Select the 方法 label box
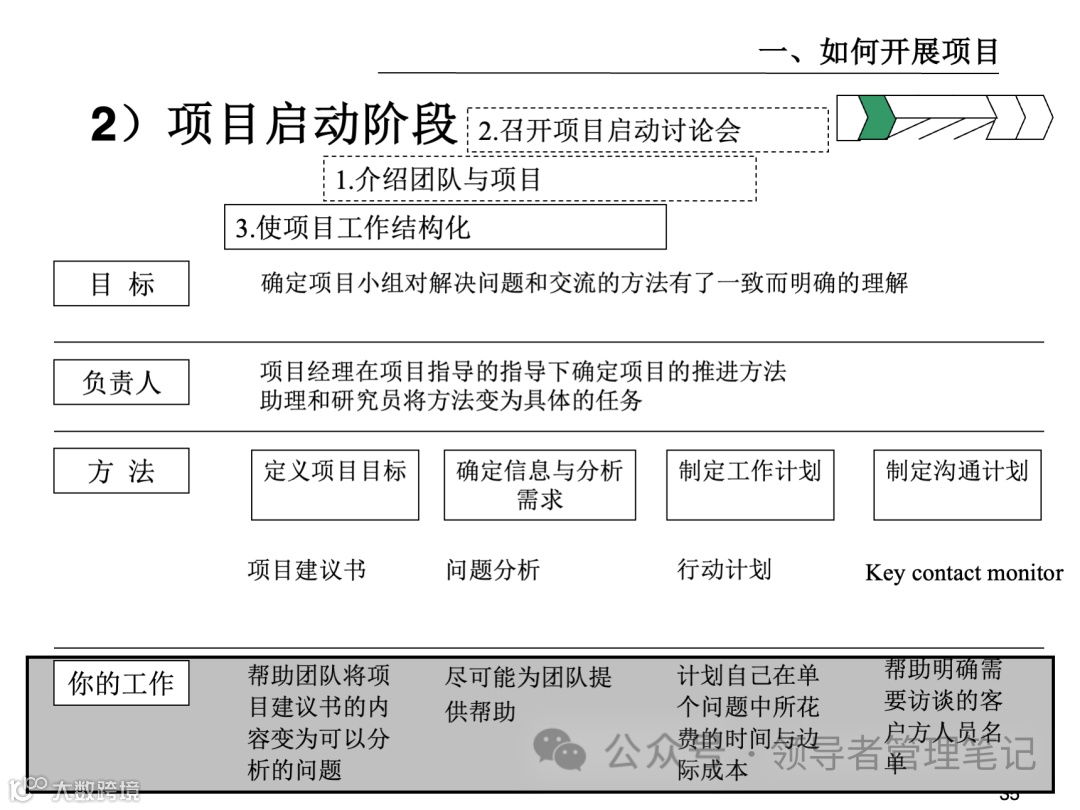Screen dimensions: 1080x810 click(121, 470)
